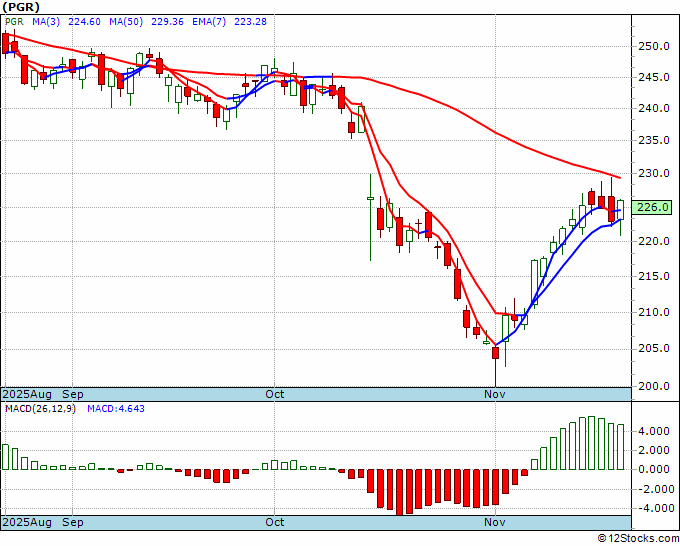Click the (PGR) ticker title
The width and height of the screenshot is (680, 546).
(21, 7)
